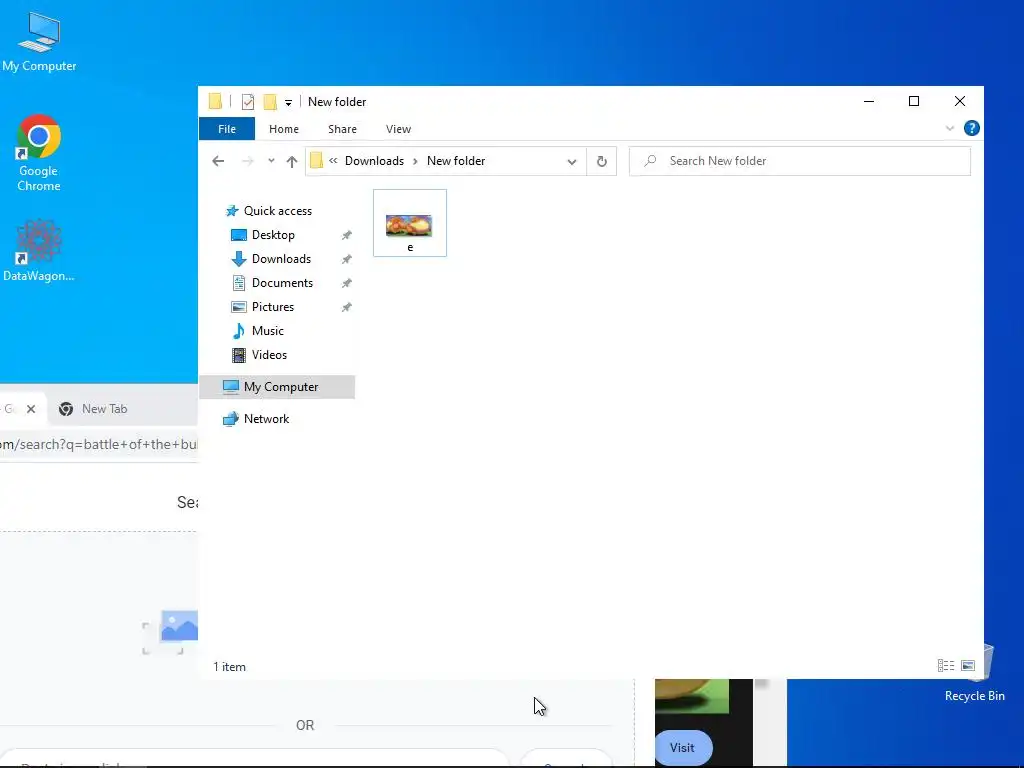Click the pin icon beside Pictures
The height and width of the screenshot is (768, 1024).
click(x=347, y=307)
